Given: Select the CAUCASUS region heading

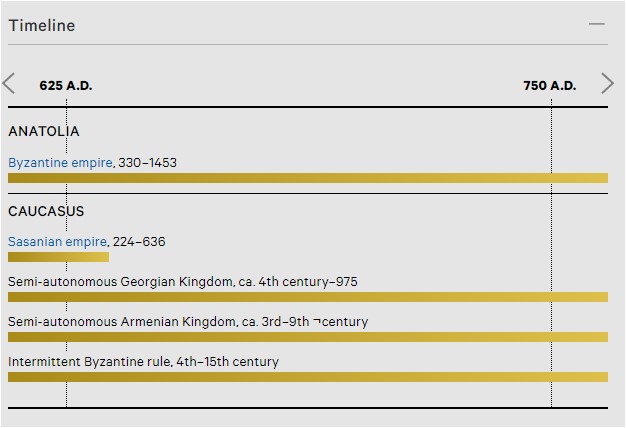Looking at the screenshot, I should 46,211.
